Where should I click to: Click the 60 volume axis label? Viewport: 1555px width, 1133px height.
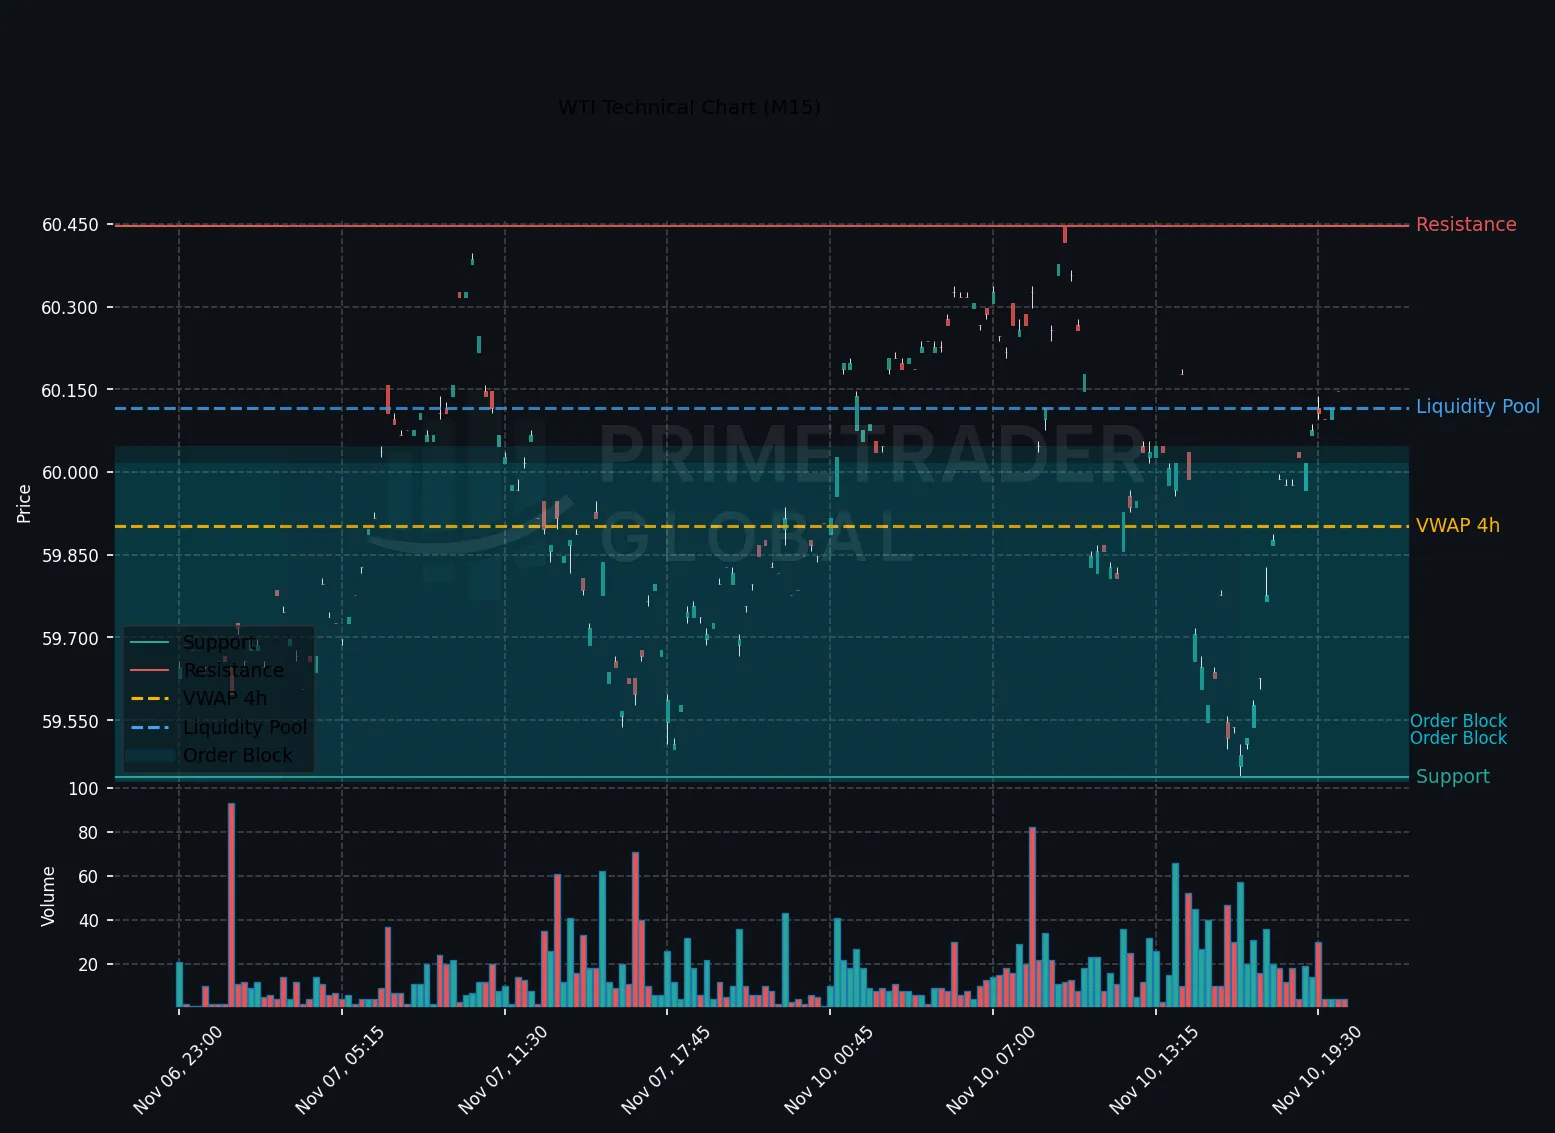88,877
